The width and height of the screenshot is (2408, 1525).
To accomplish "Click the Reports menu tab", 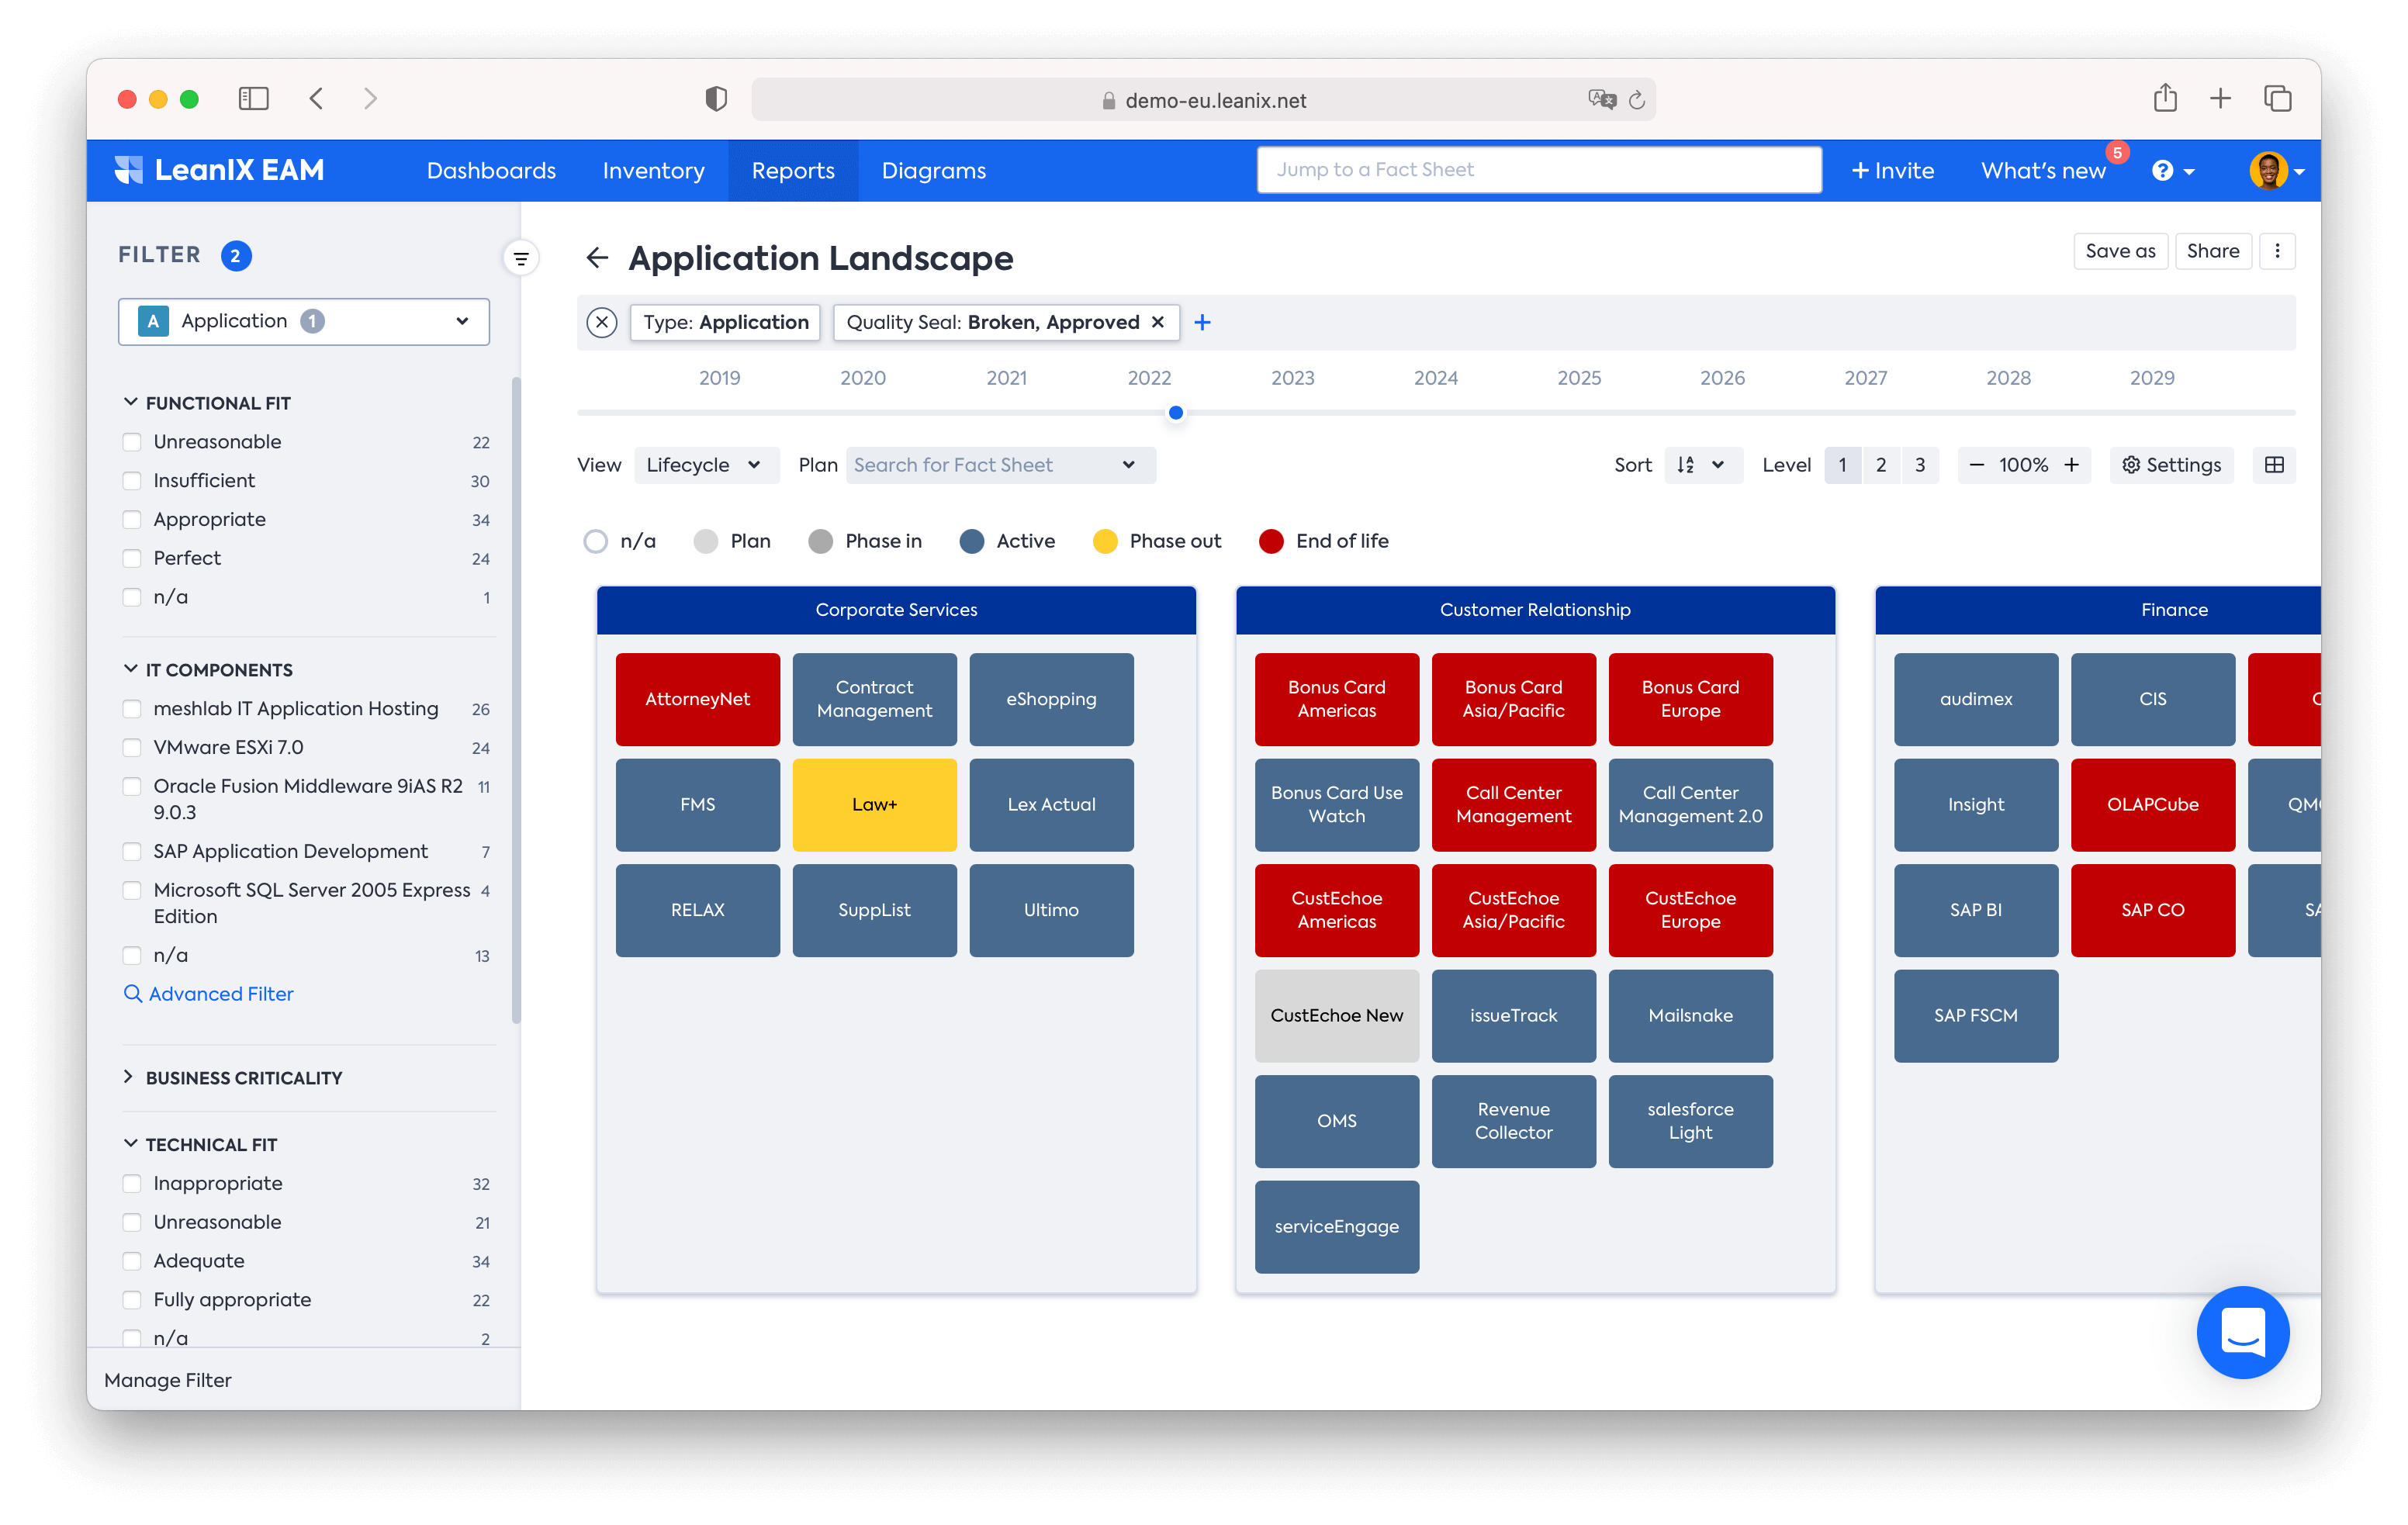I will click(x=794, y=170).
